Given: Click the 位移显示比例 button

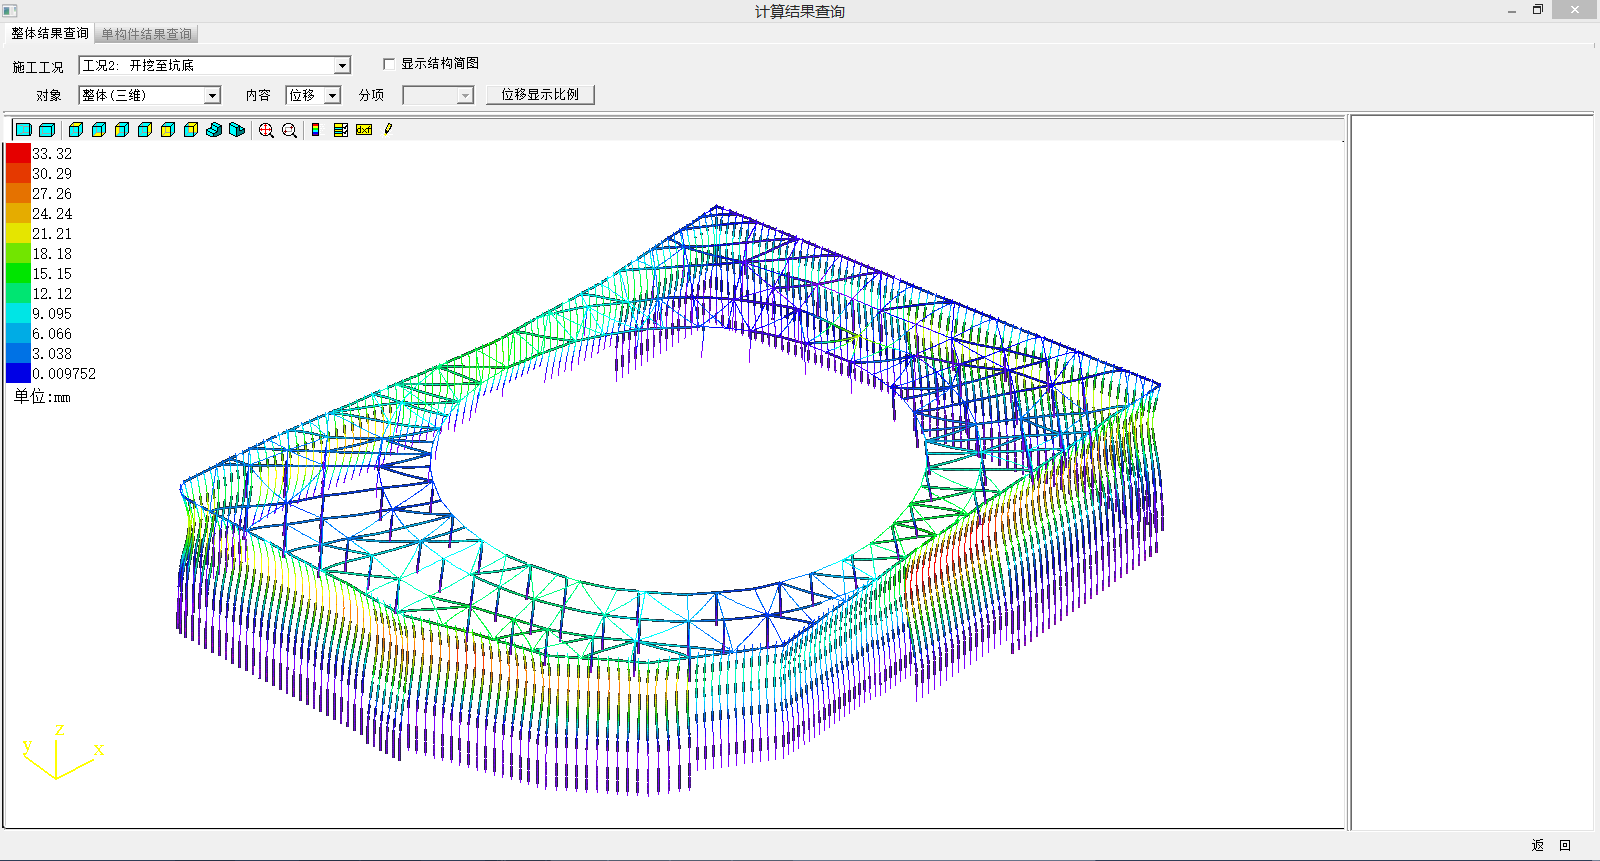Looking at the screenshot, I should click(540, 95).
